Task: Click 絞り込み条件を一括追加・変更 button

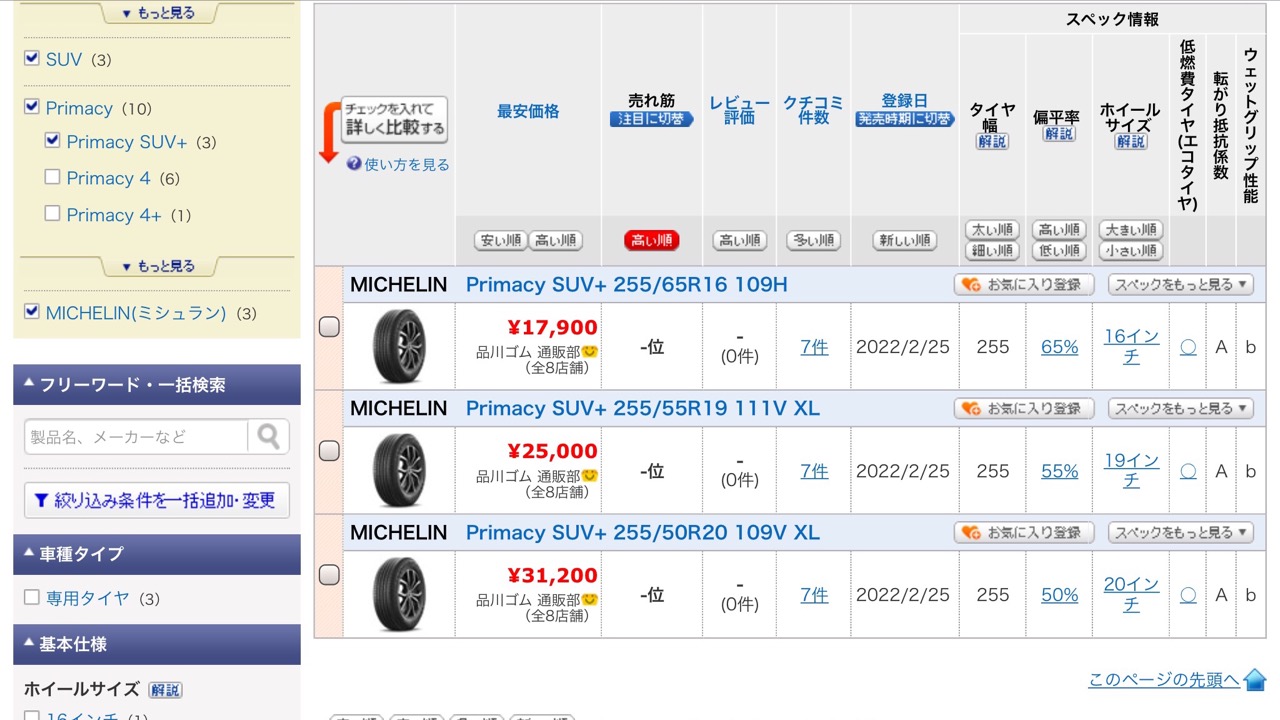Action: (x=157, y=500)
